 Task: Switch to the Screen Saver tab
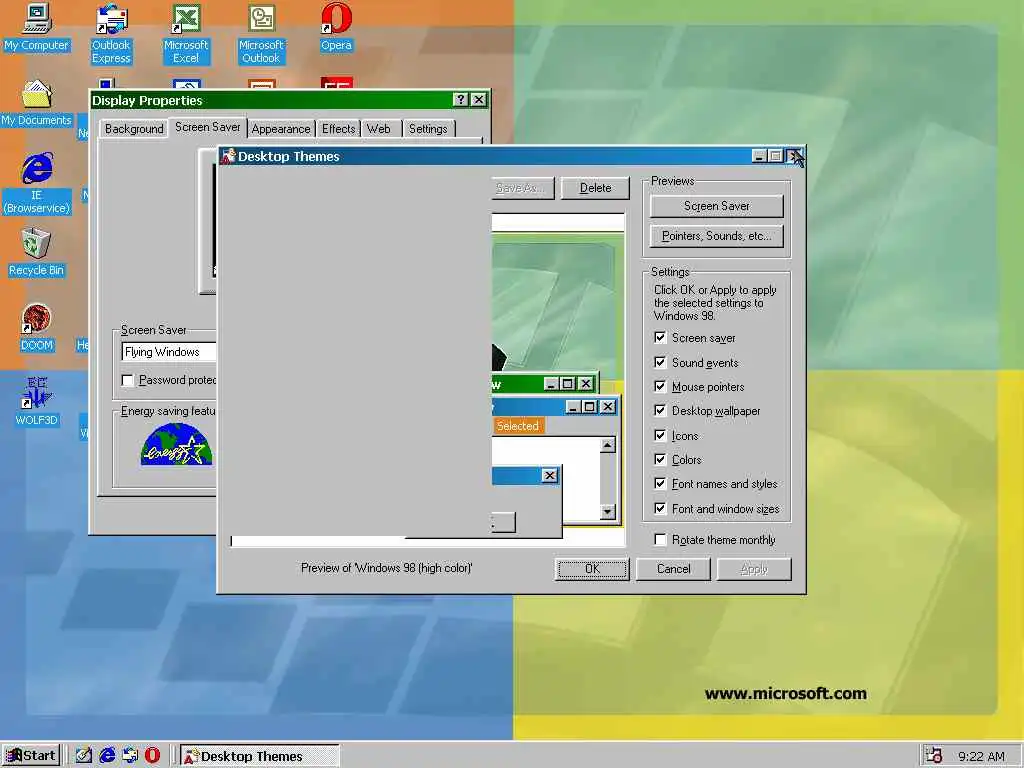point(208,127)
